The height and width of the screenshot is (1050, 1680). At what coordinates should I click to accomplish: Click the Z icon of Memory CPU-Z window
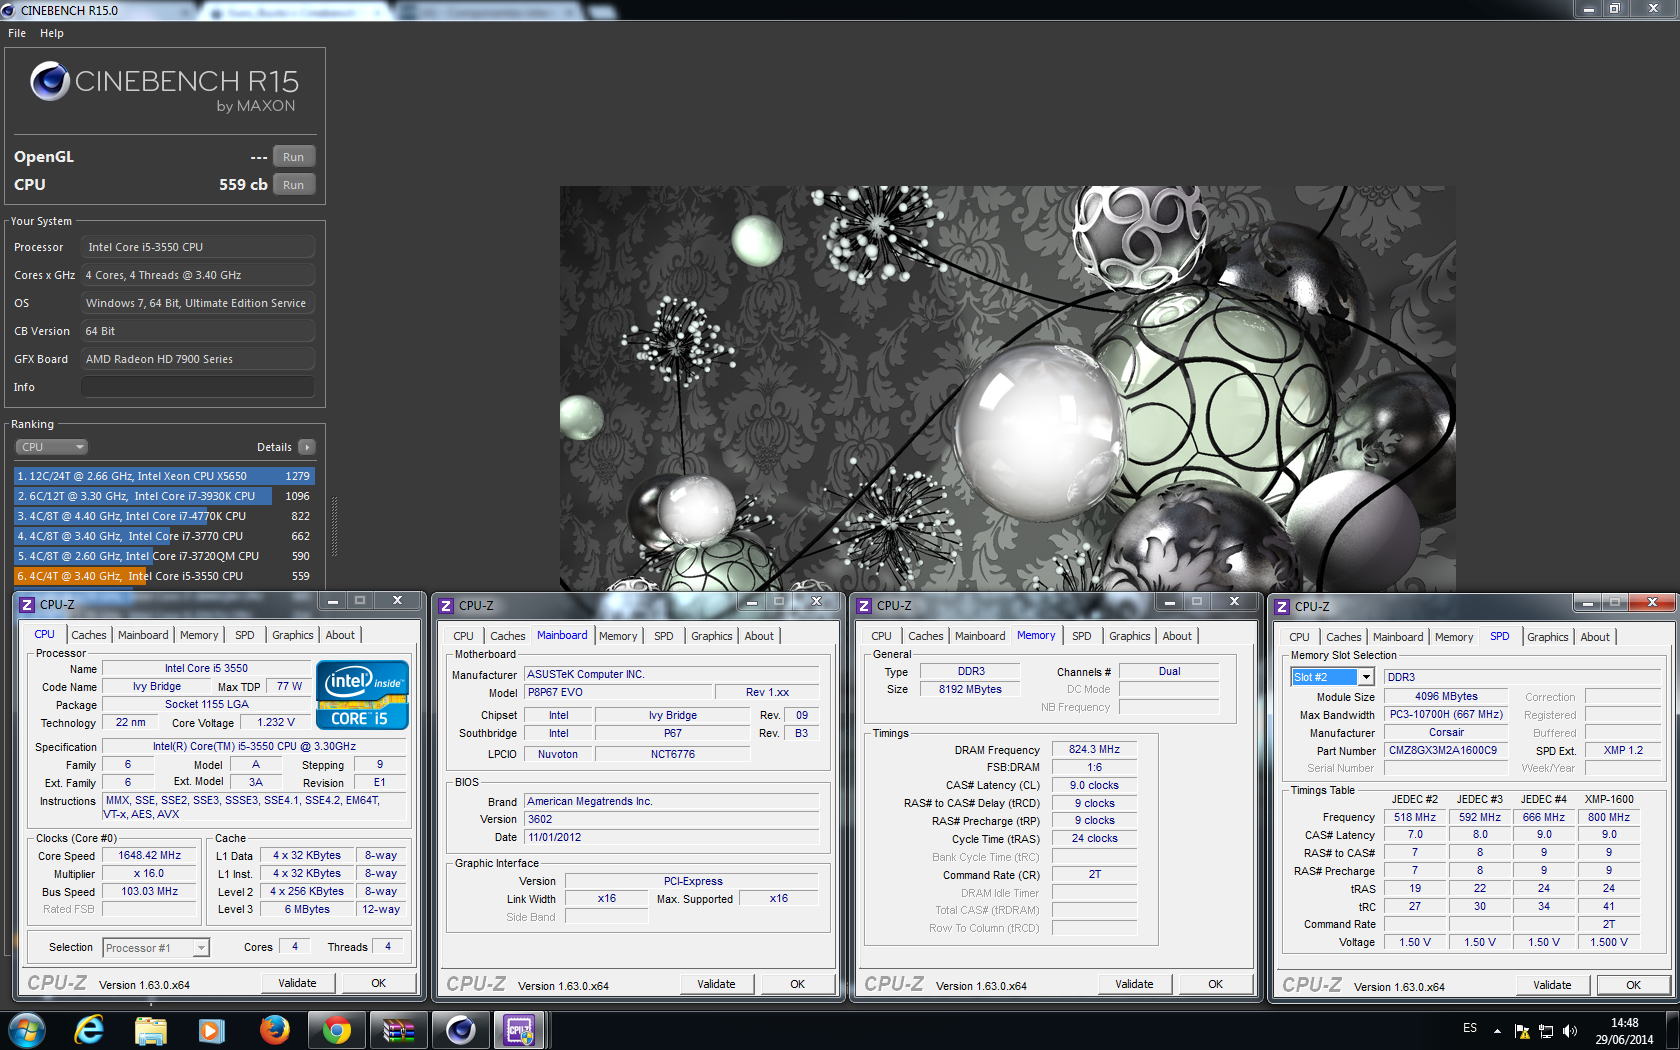[864, 606]
